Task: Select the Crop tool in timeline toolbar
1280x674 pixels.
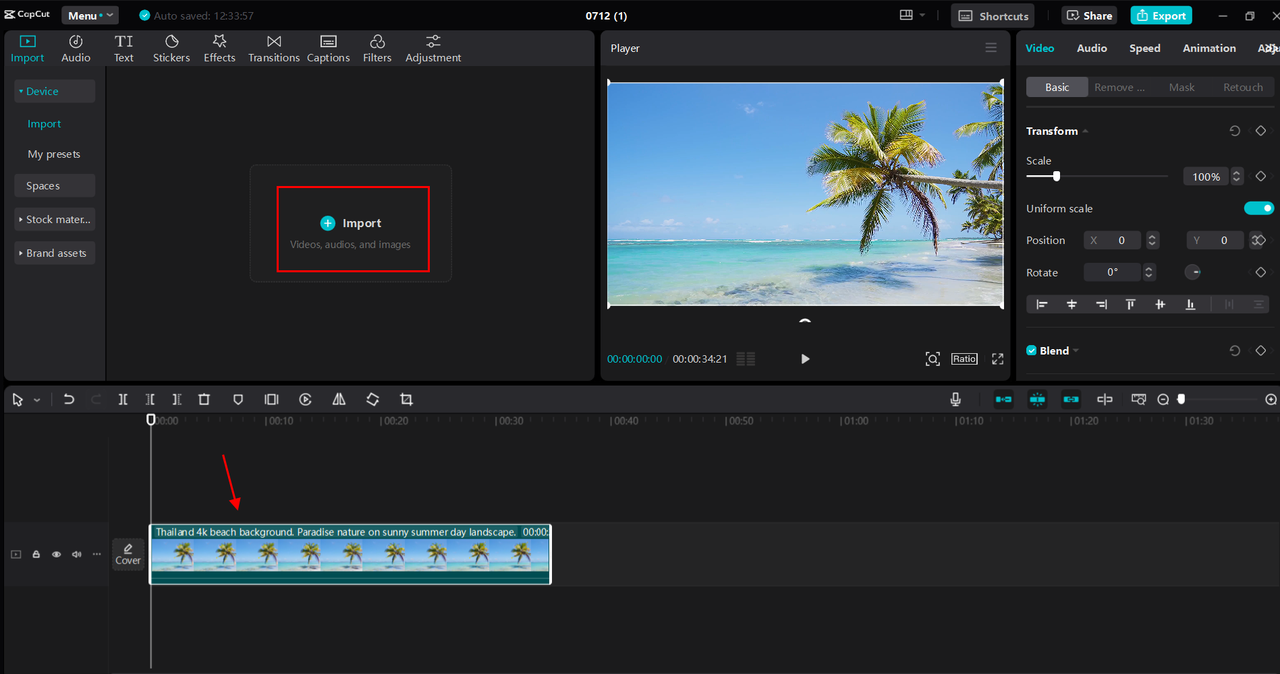Action: pos(406,399)
